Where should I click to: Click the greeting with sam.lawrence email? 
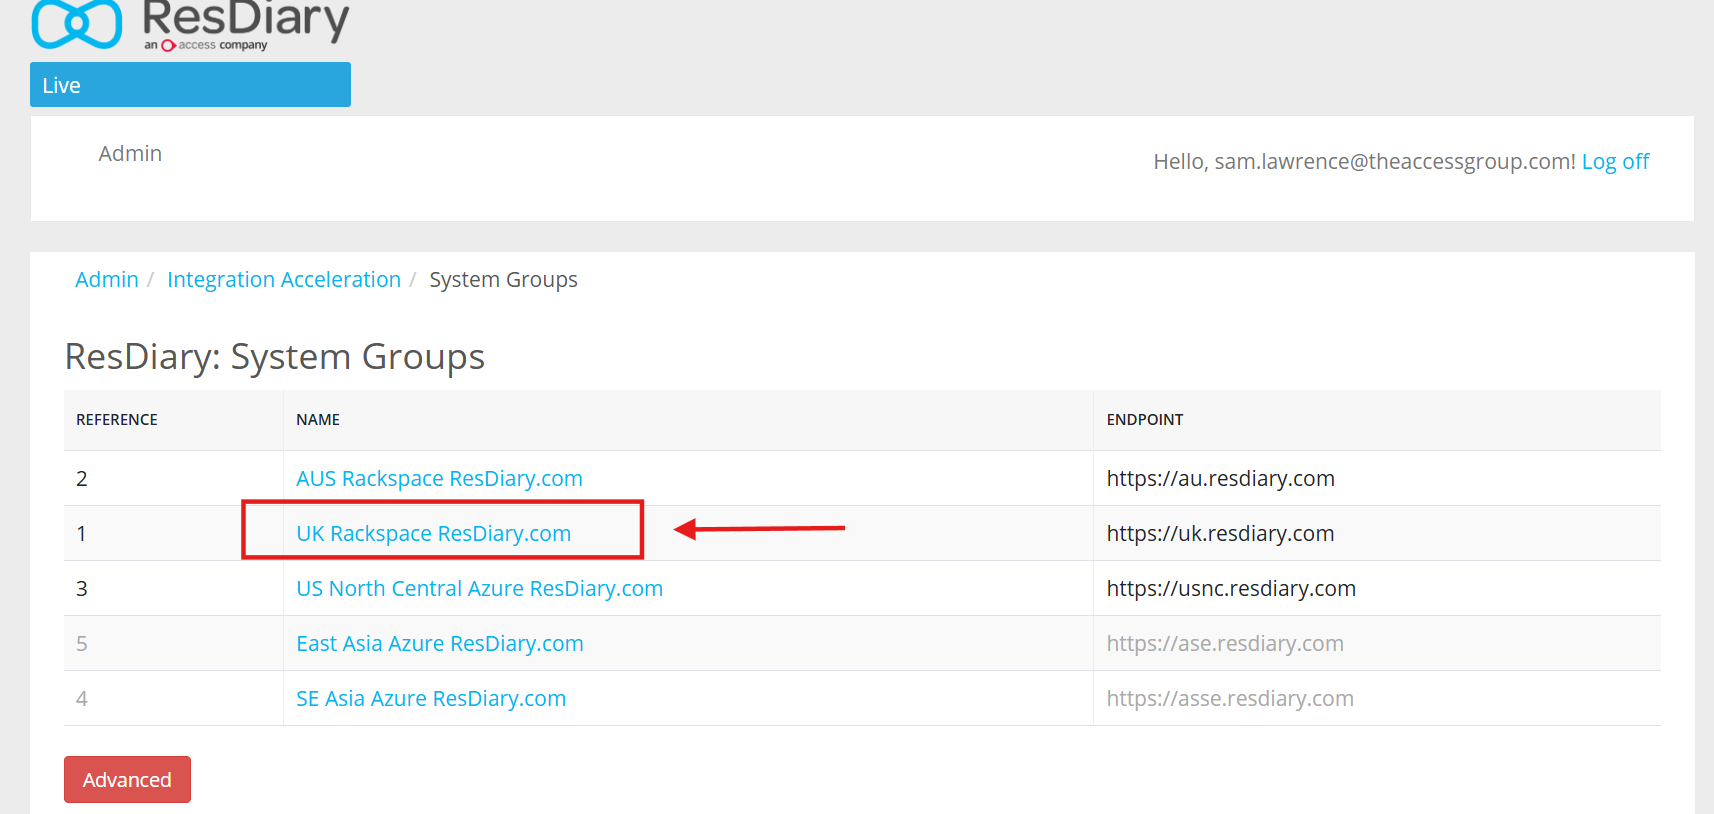pos(1365,162)
